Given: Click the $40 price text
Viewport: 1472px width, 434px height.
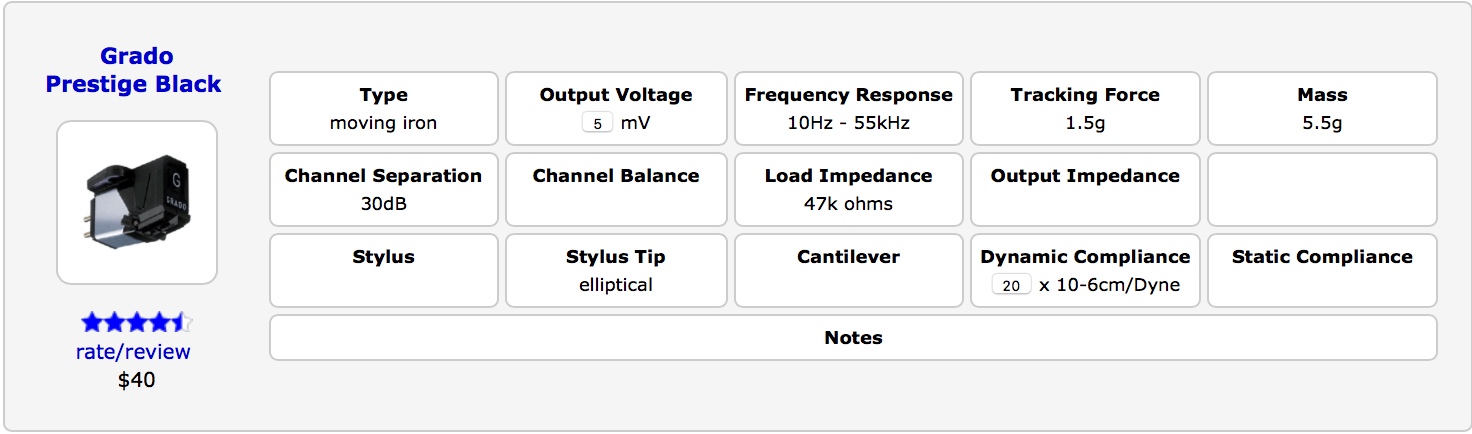Looking at the screenshot, I should tap(137, 380).
